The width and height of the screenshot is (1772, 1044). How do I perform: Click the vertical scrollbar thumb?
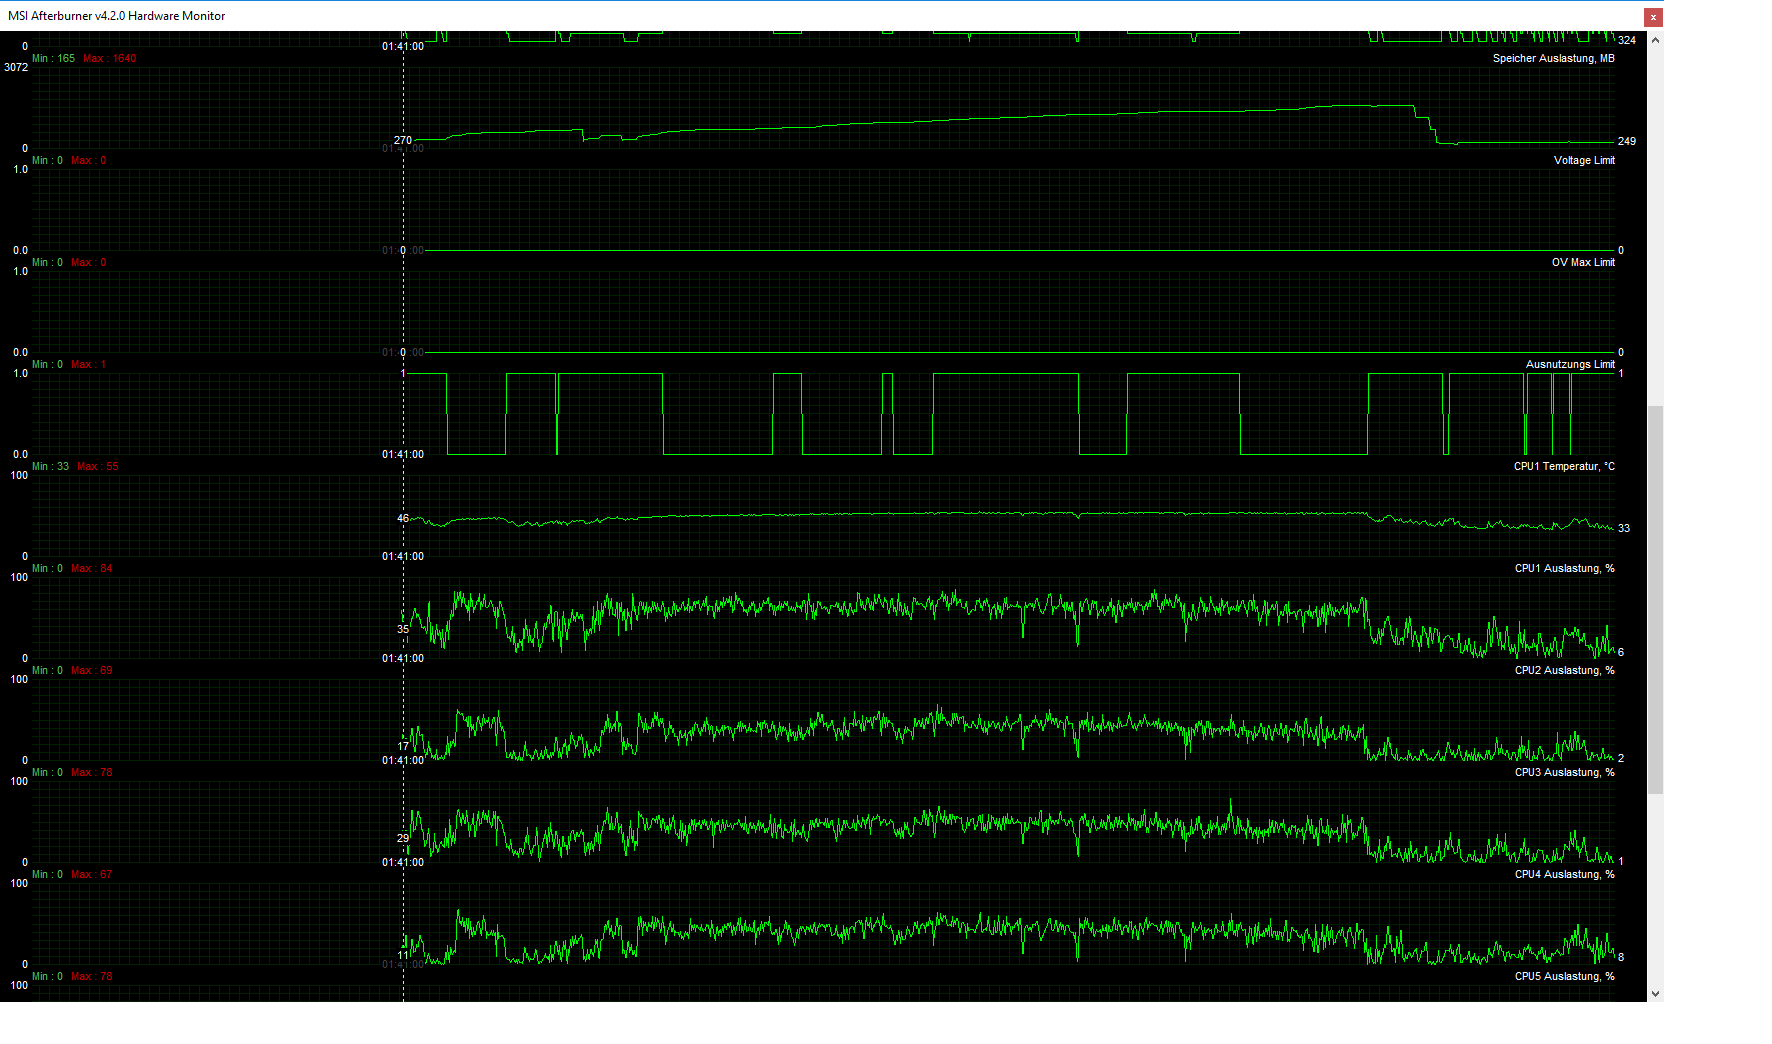coord(1655,600)
